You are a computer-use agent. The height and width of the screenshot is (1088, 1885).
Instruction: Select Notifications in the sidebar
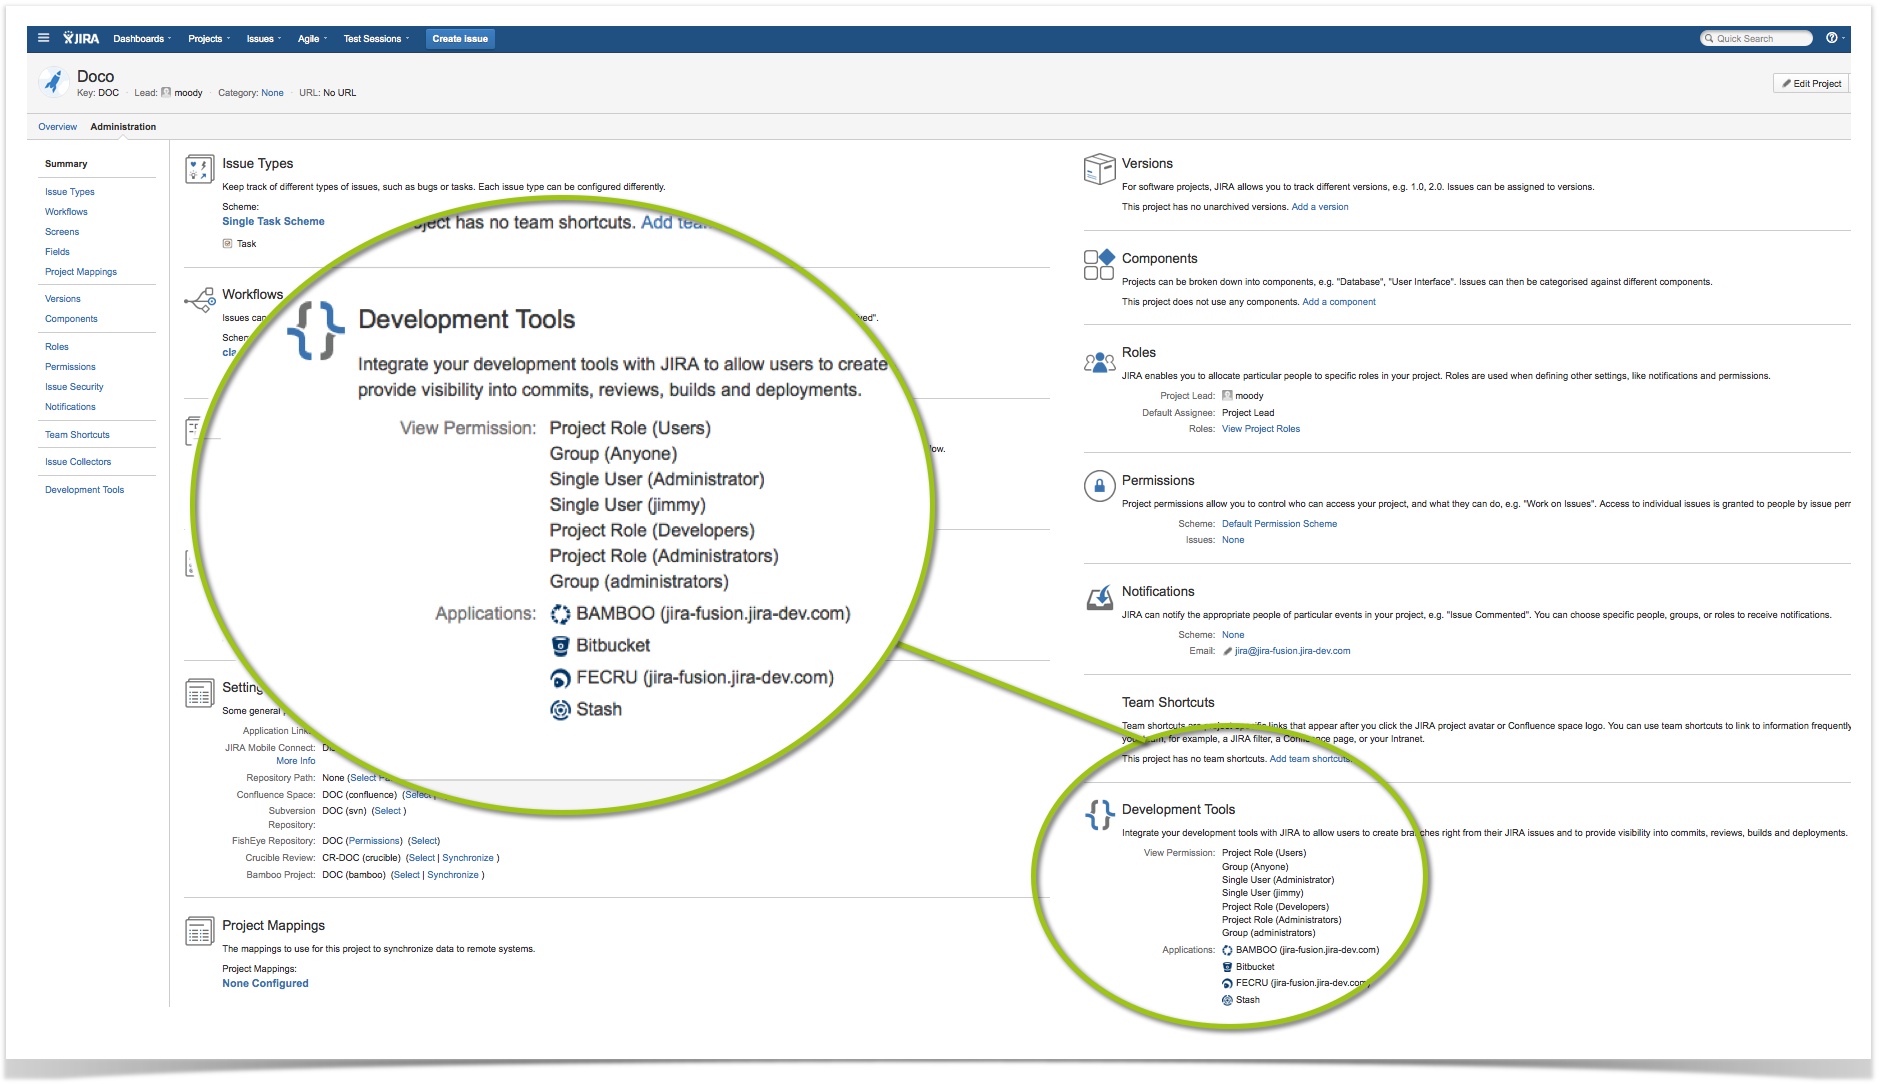[70, 407]
